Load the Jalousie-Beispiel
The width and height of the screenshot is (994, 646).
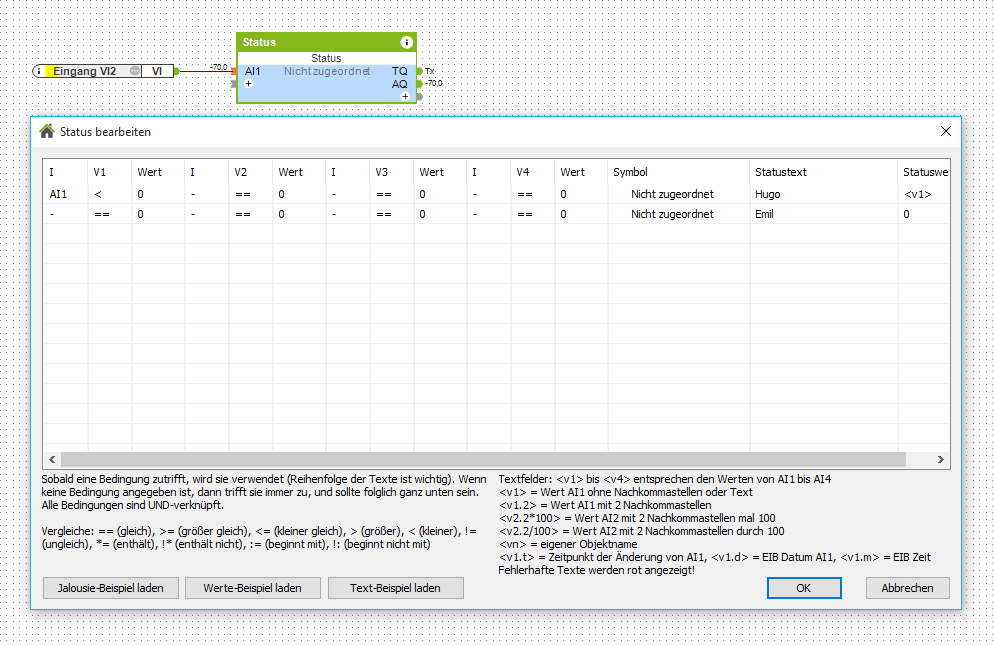click(111, 588)
